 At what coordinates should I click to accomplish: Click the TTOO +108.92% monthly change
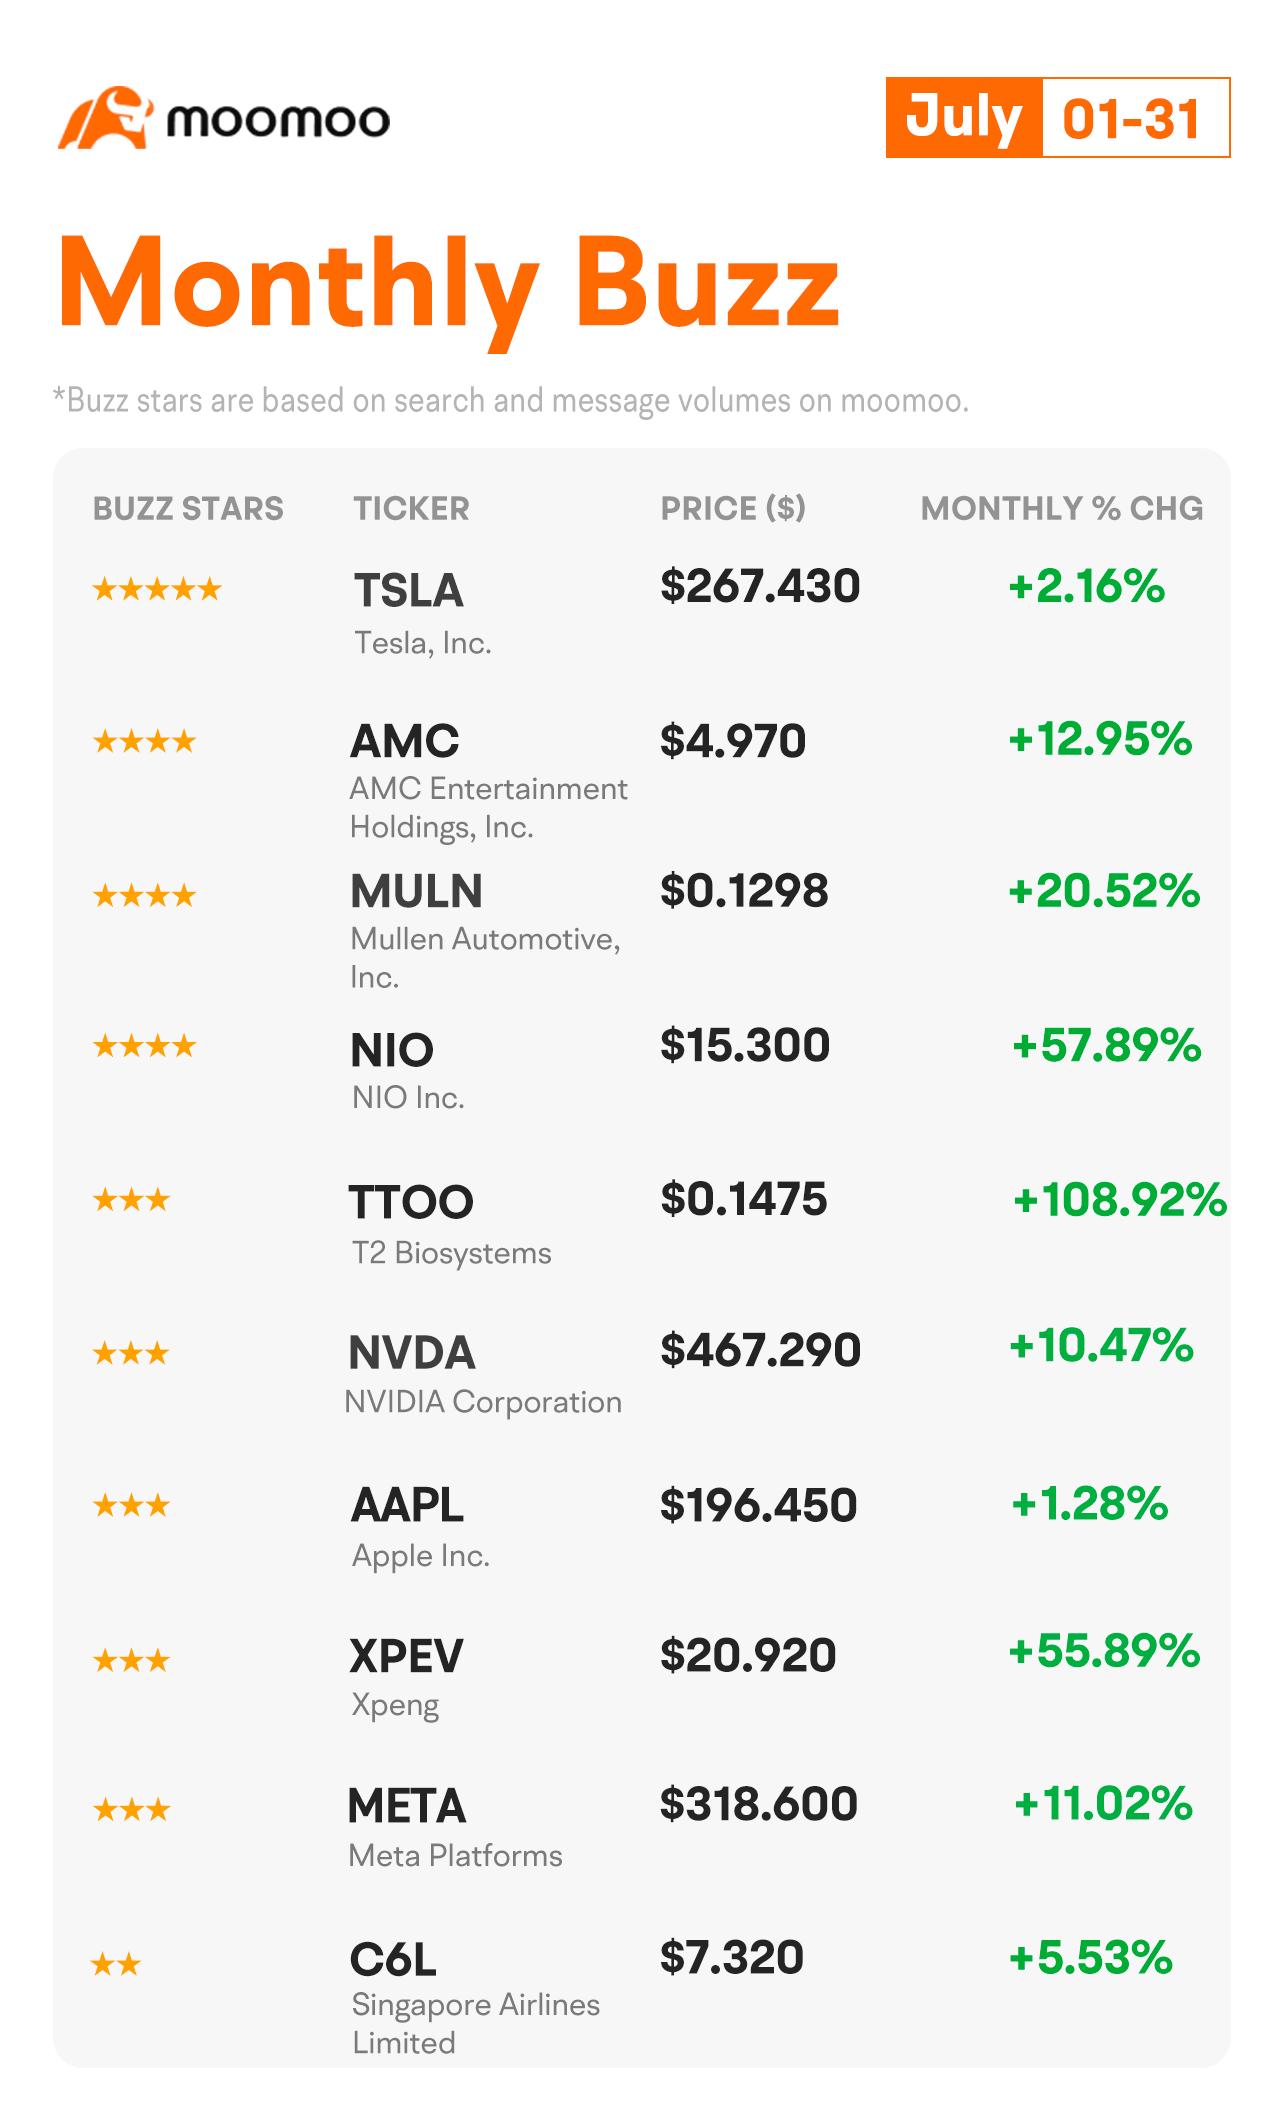pyautogui.click(x=1120, y=1199)
